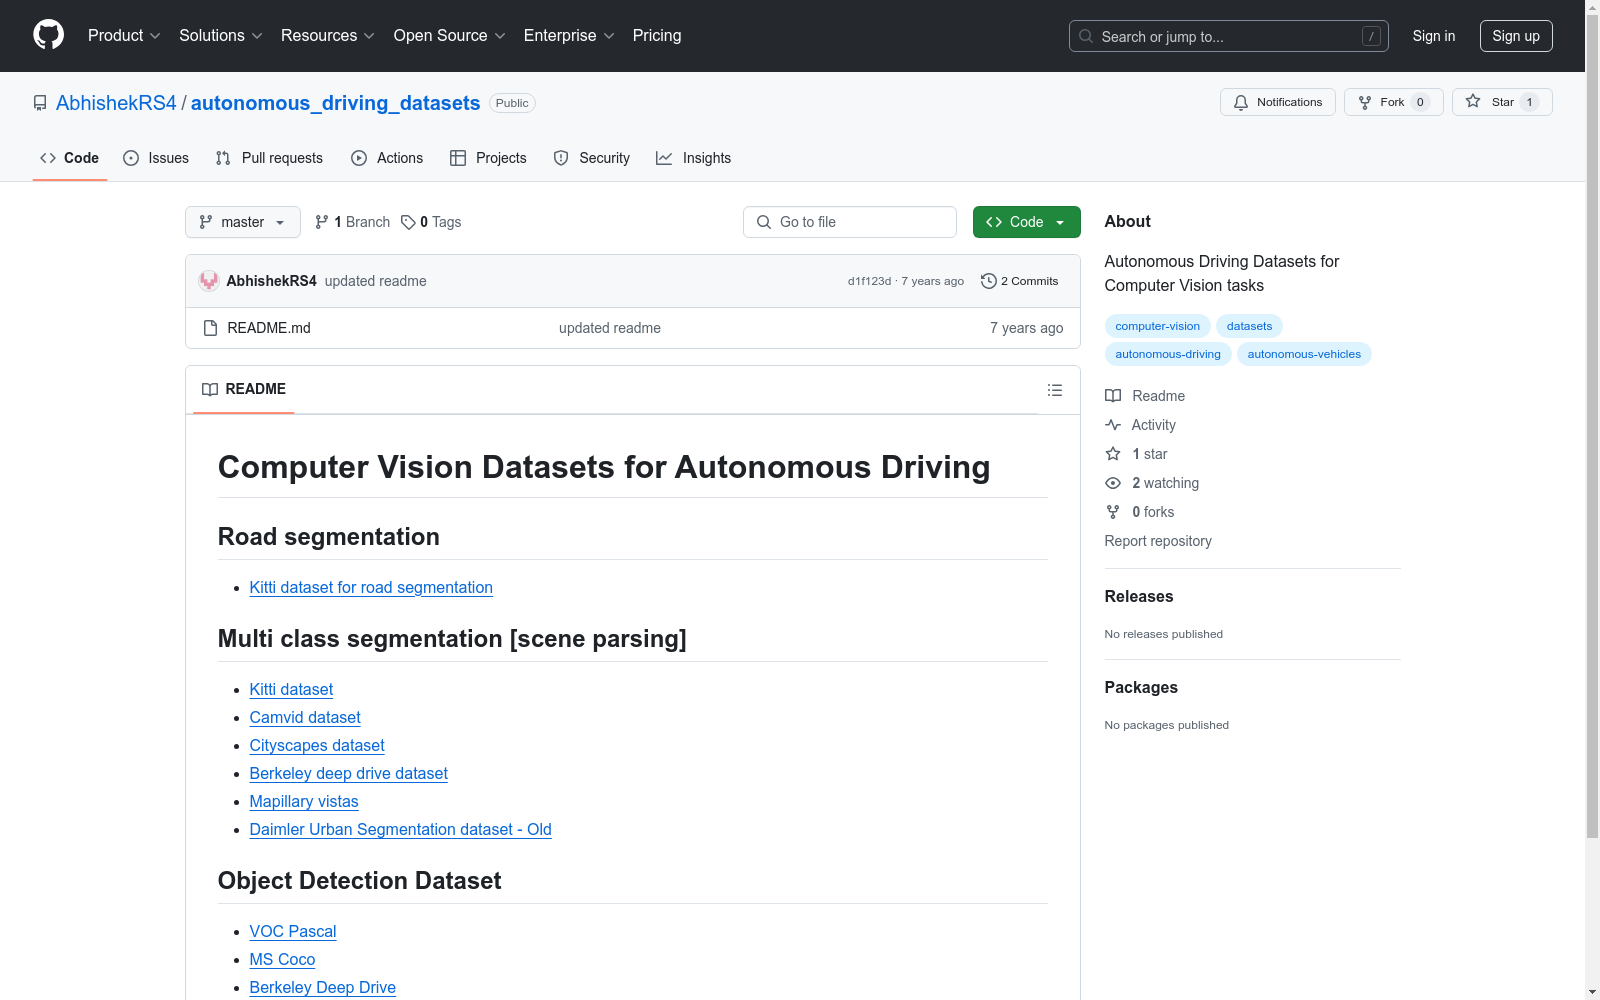Click the Search or jump to field
The image size is (1600, 1000).
[1229, 36]
